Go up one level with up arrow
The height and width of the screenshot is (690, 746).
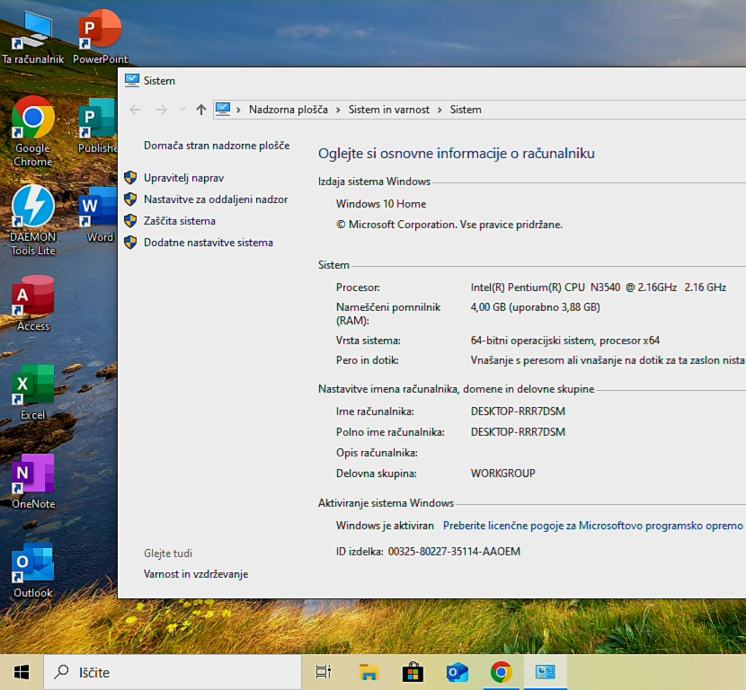click(201, 110)
